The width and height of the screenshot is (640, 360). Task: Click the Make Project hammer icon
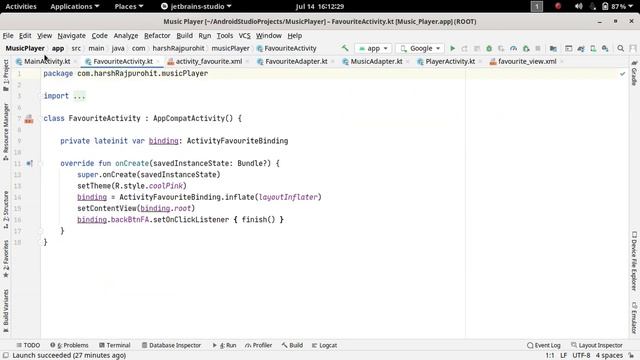pos(345,48)
